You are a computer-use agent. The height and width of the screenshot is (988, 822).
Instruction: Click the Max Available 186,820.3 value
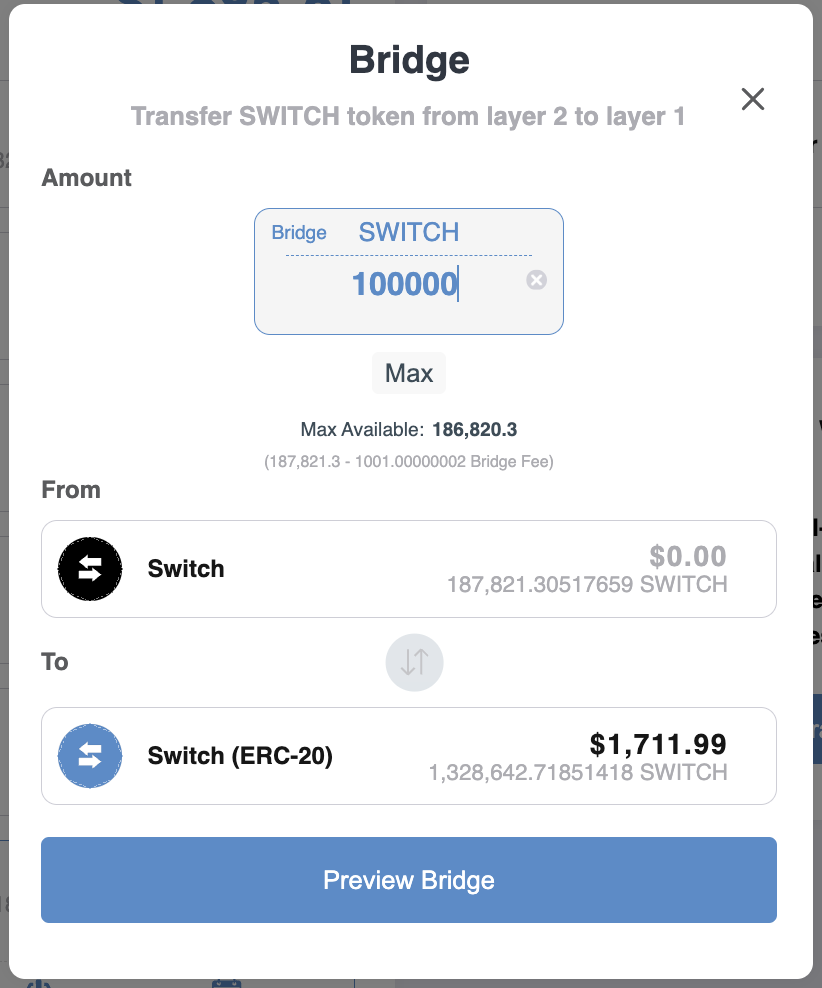pyautogui.click(x=474, y=430)
